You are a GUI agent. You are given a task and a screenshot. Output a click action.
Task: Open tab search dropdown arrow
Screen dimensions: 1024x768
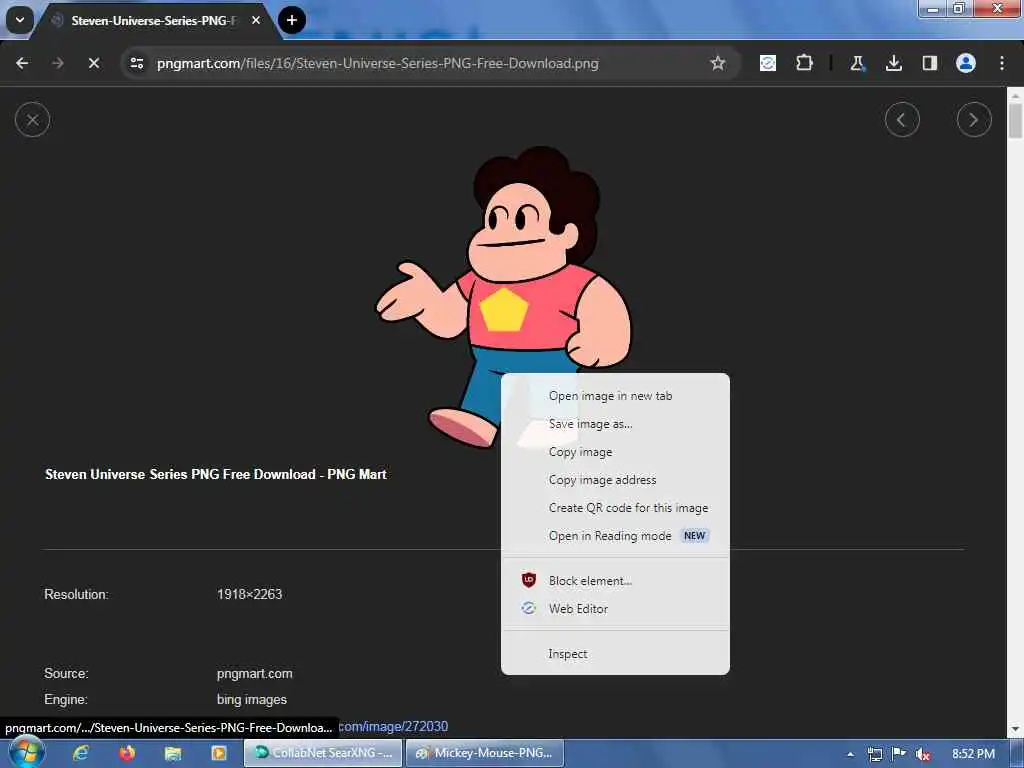(20, 20)
